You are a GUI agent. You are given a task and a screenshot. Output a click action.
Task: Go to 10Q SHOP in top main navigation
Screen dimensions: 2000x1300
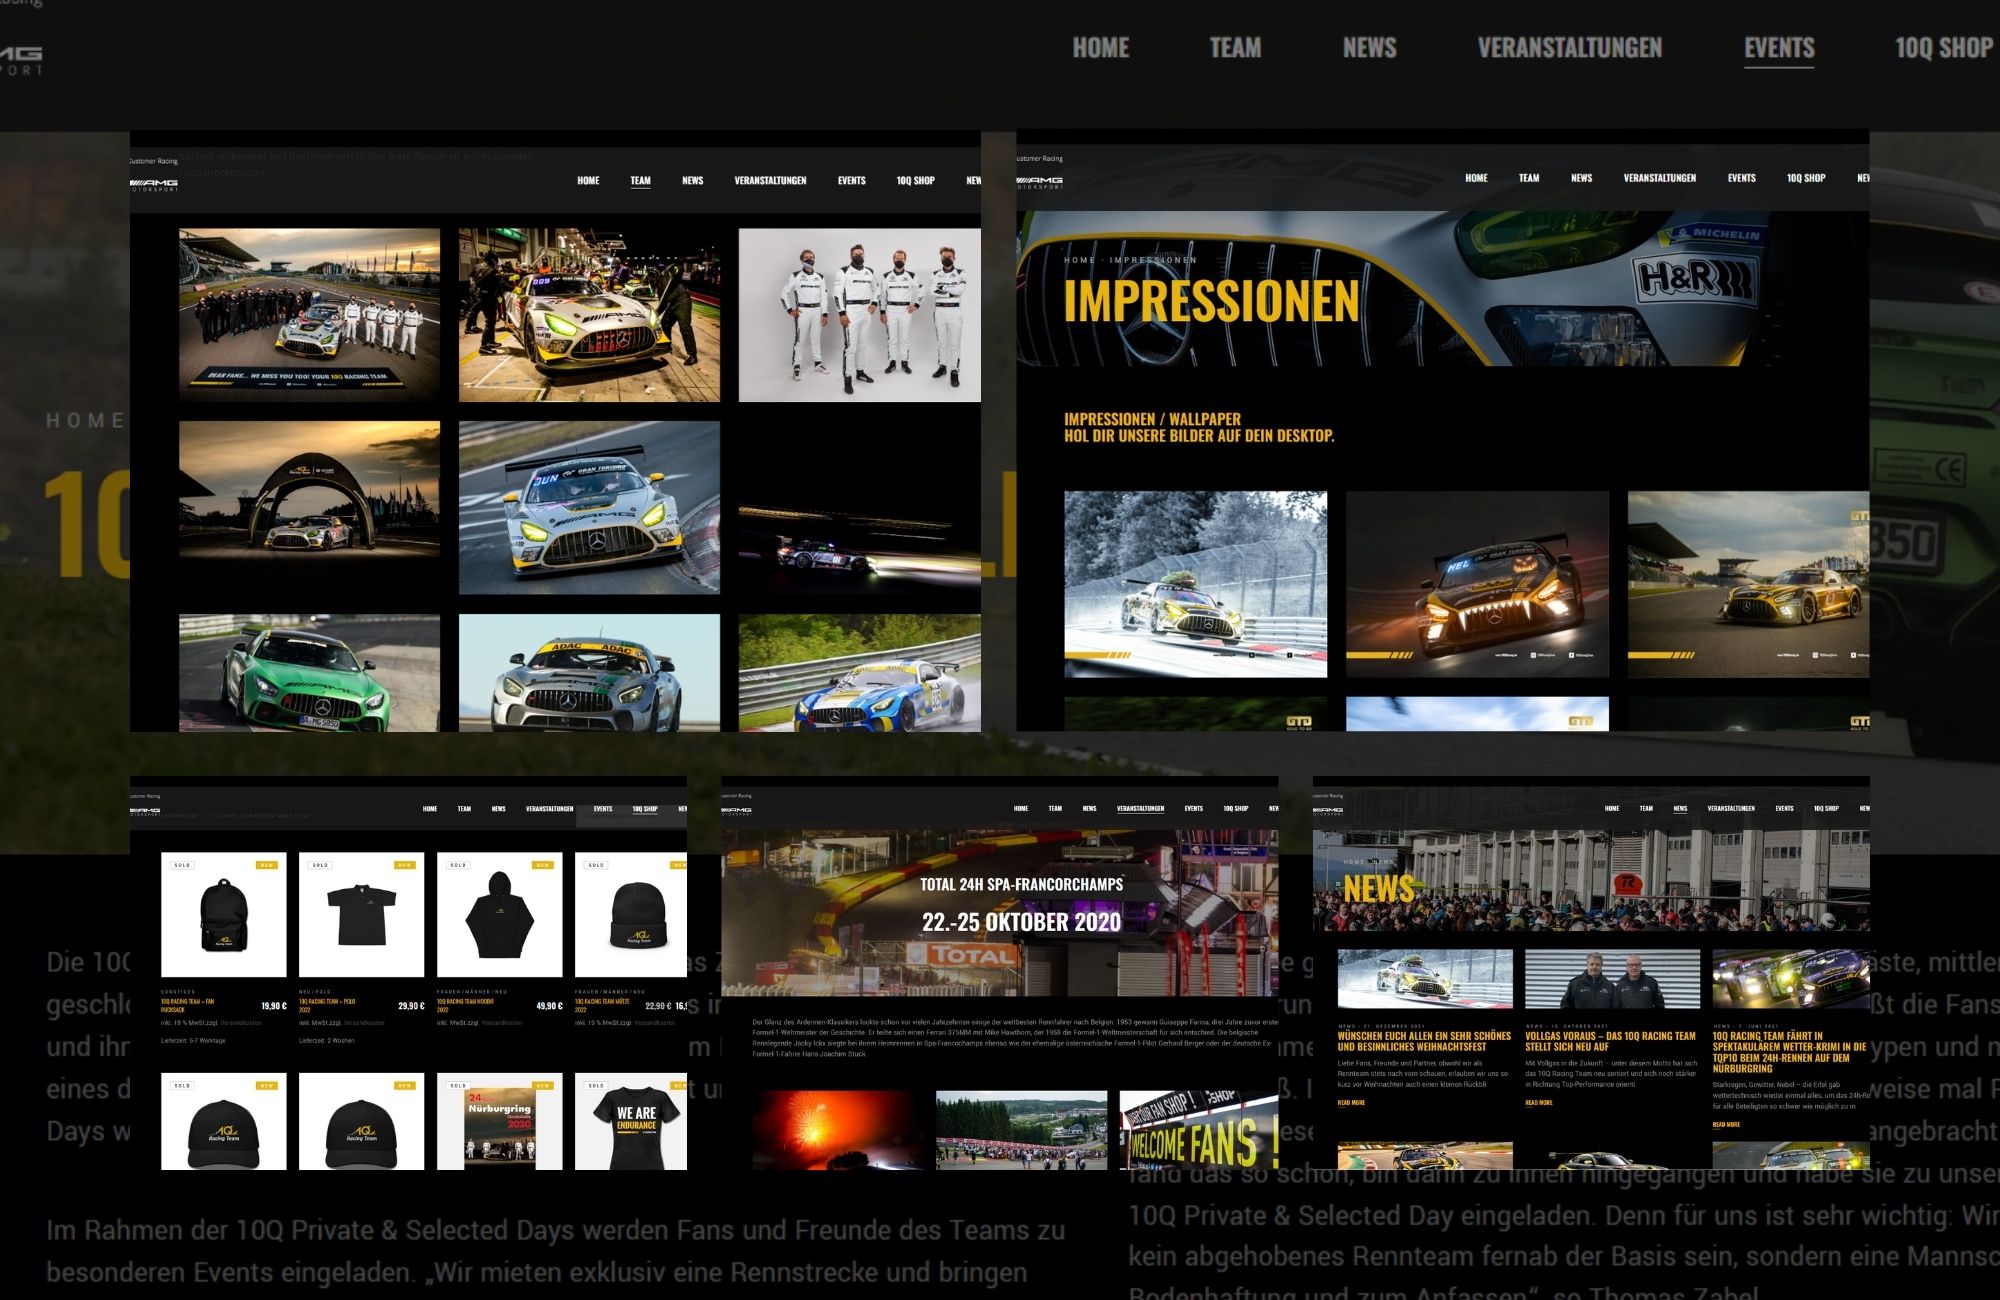coord(1943,48)
